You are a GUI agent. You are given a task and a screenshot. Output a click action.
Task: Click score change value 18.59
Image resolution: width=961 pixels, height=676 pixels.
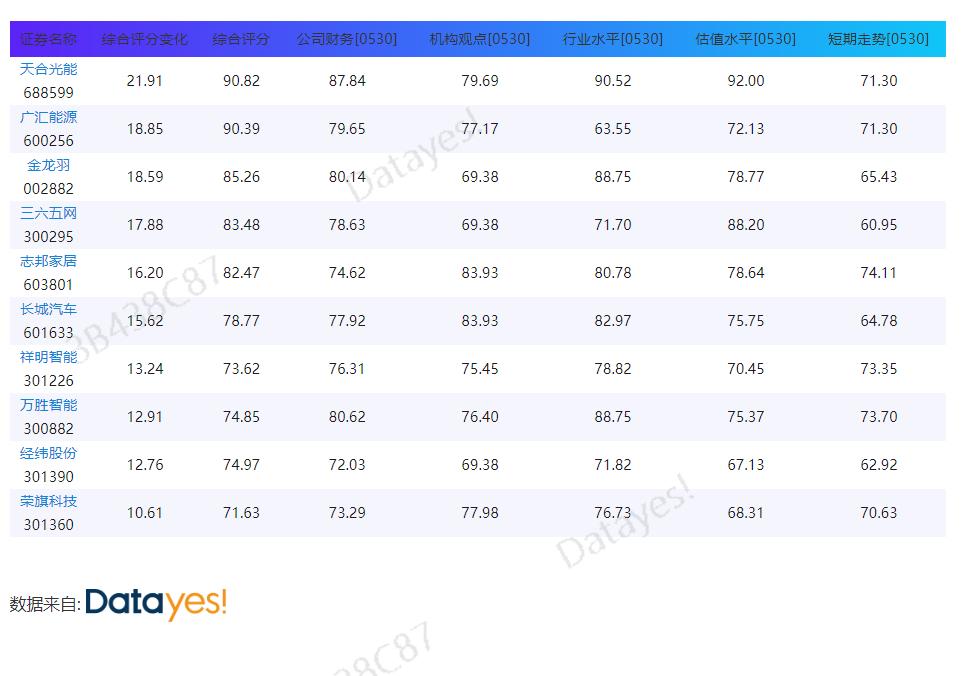(x=145, y=177)
